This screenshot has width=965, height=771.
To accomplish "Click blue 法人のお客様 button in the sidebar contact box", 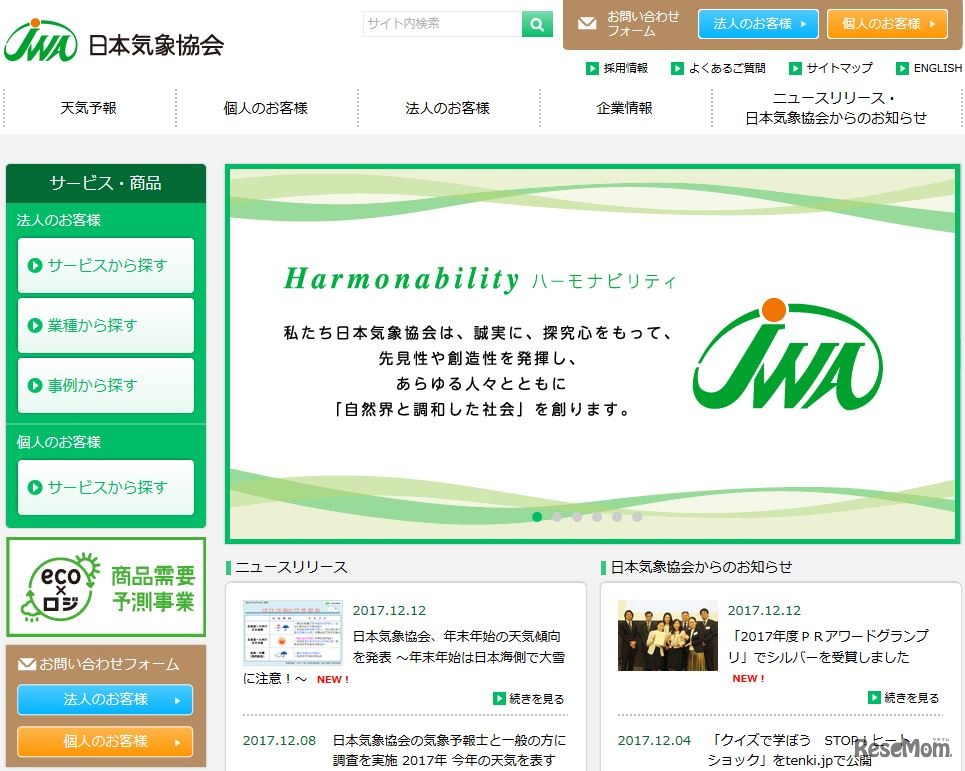I will pyautogui.click(x=105, y=700).
